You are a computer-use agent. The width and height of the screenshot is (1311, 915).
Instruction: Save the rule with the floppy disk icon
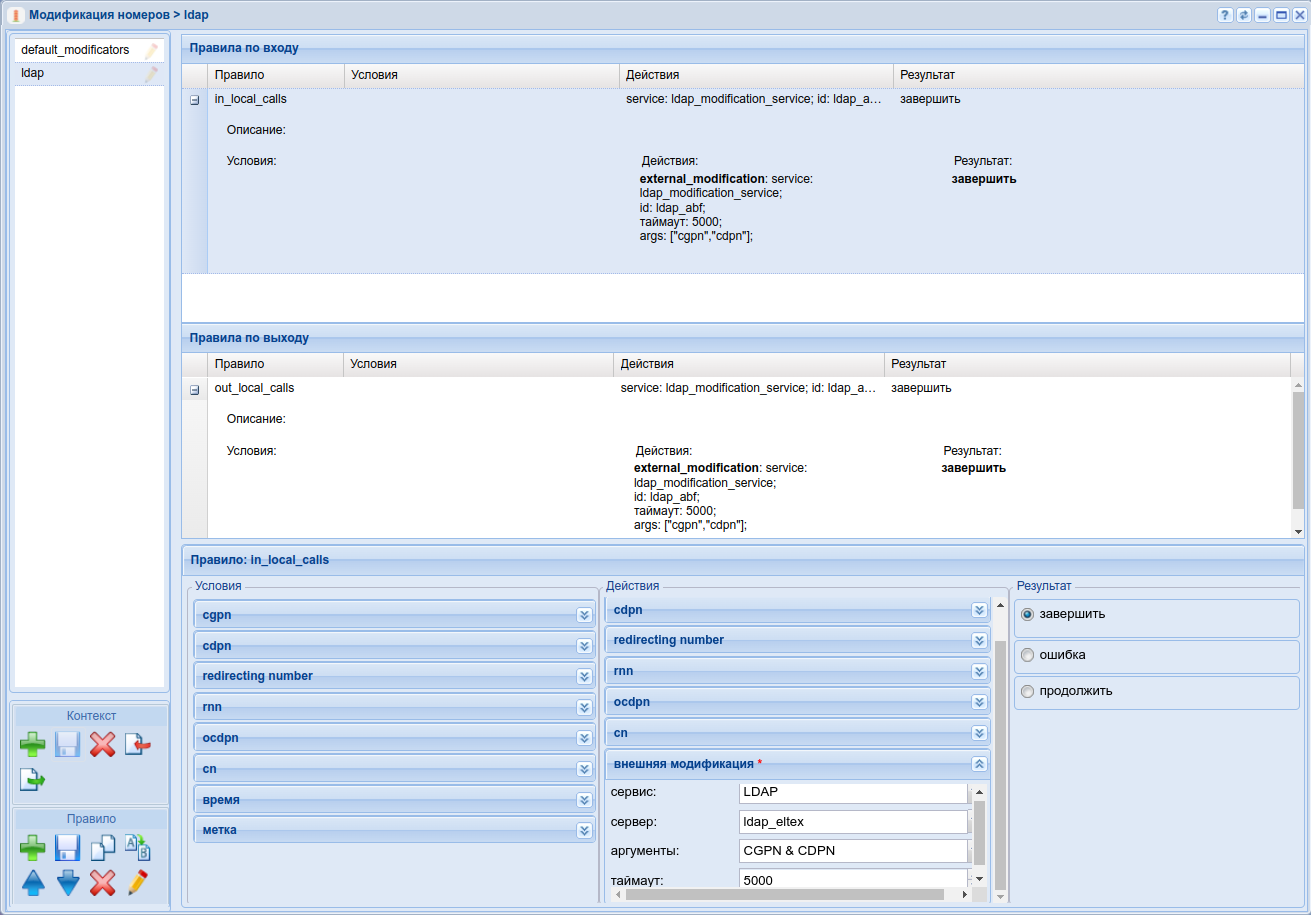click(x=67, y=848)
